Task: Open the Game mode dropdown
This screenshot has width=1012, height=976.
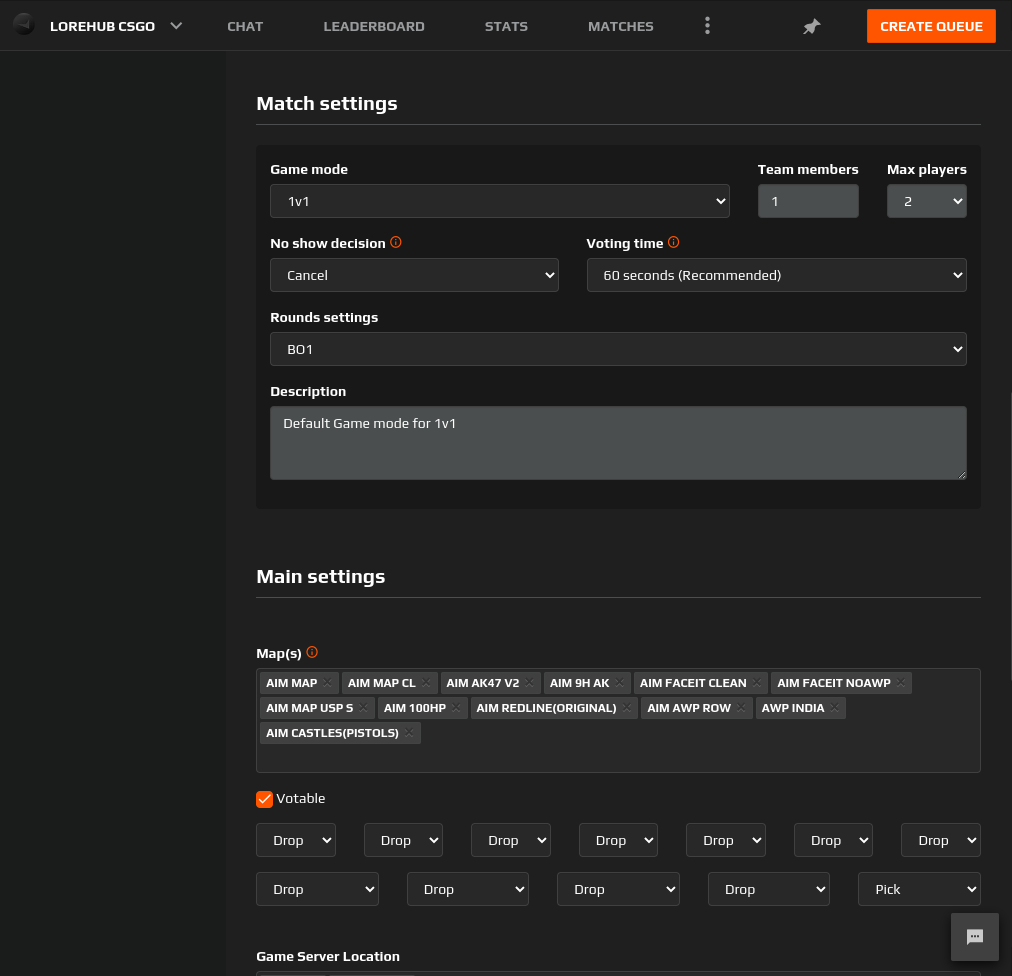Action: [x=498, y=201]
